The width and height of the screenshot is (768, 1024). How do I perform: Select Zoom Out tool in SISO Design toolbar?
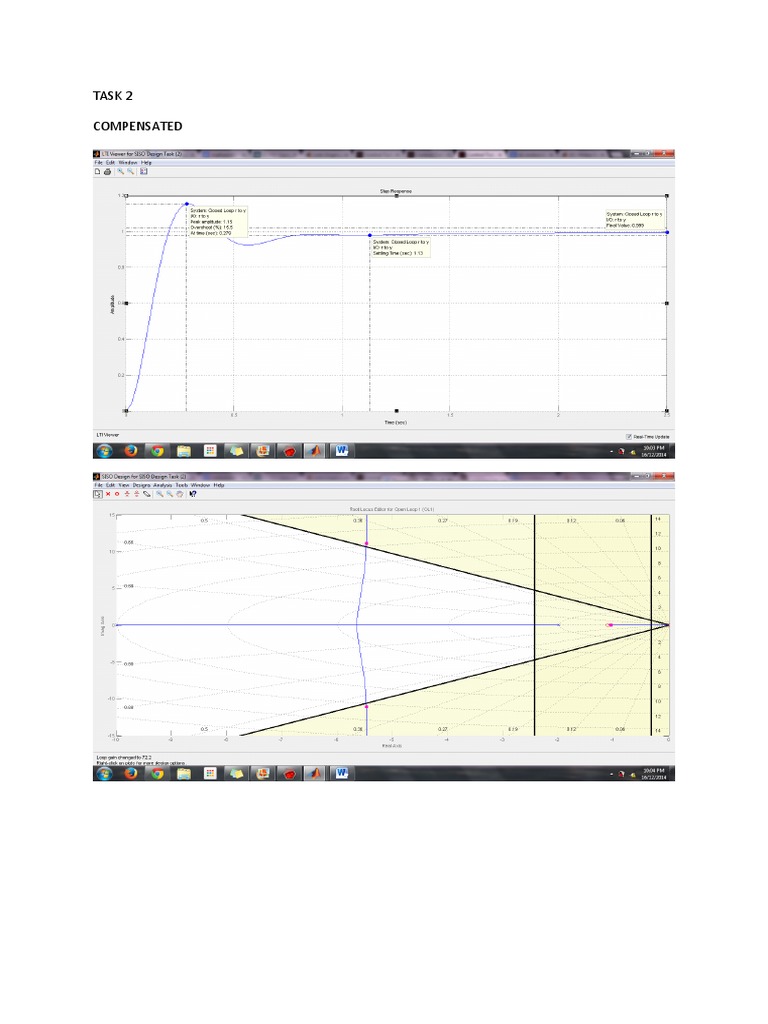170,494
